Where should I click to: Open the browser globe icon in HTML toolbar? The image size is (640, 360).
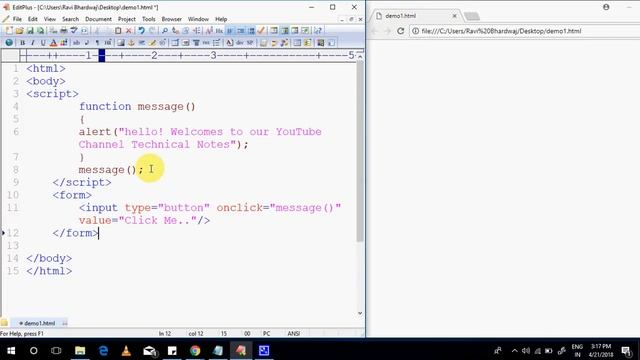9,42
